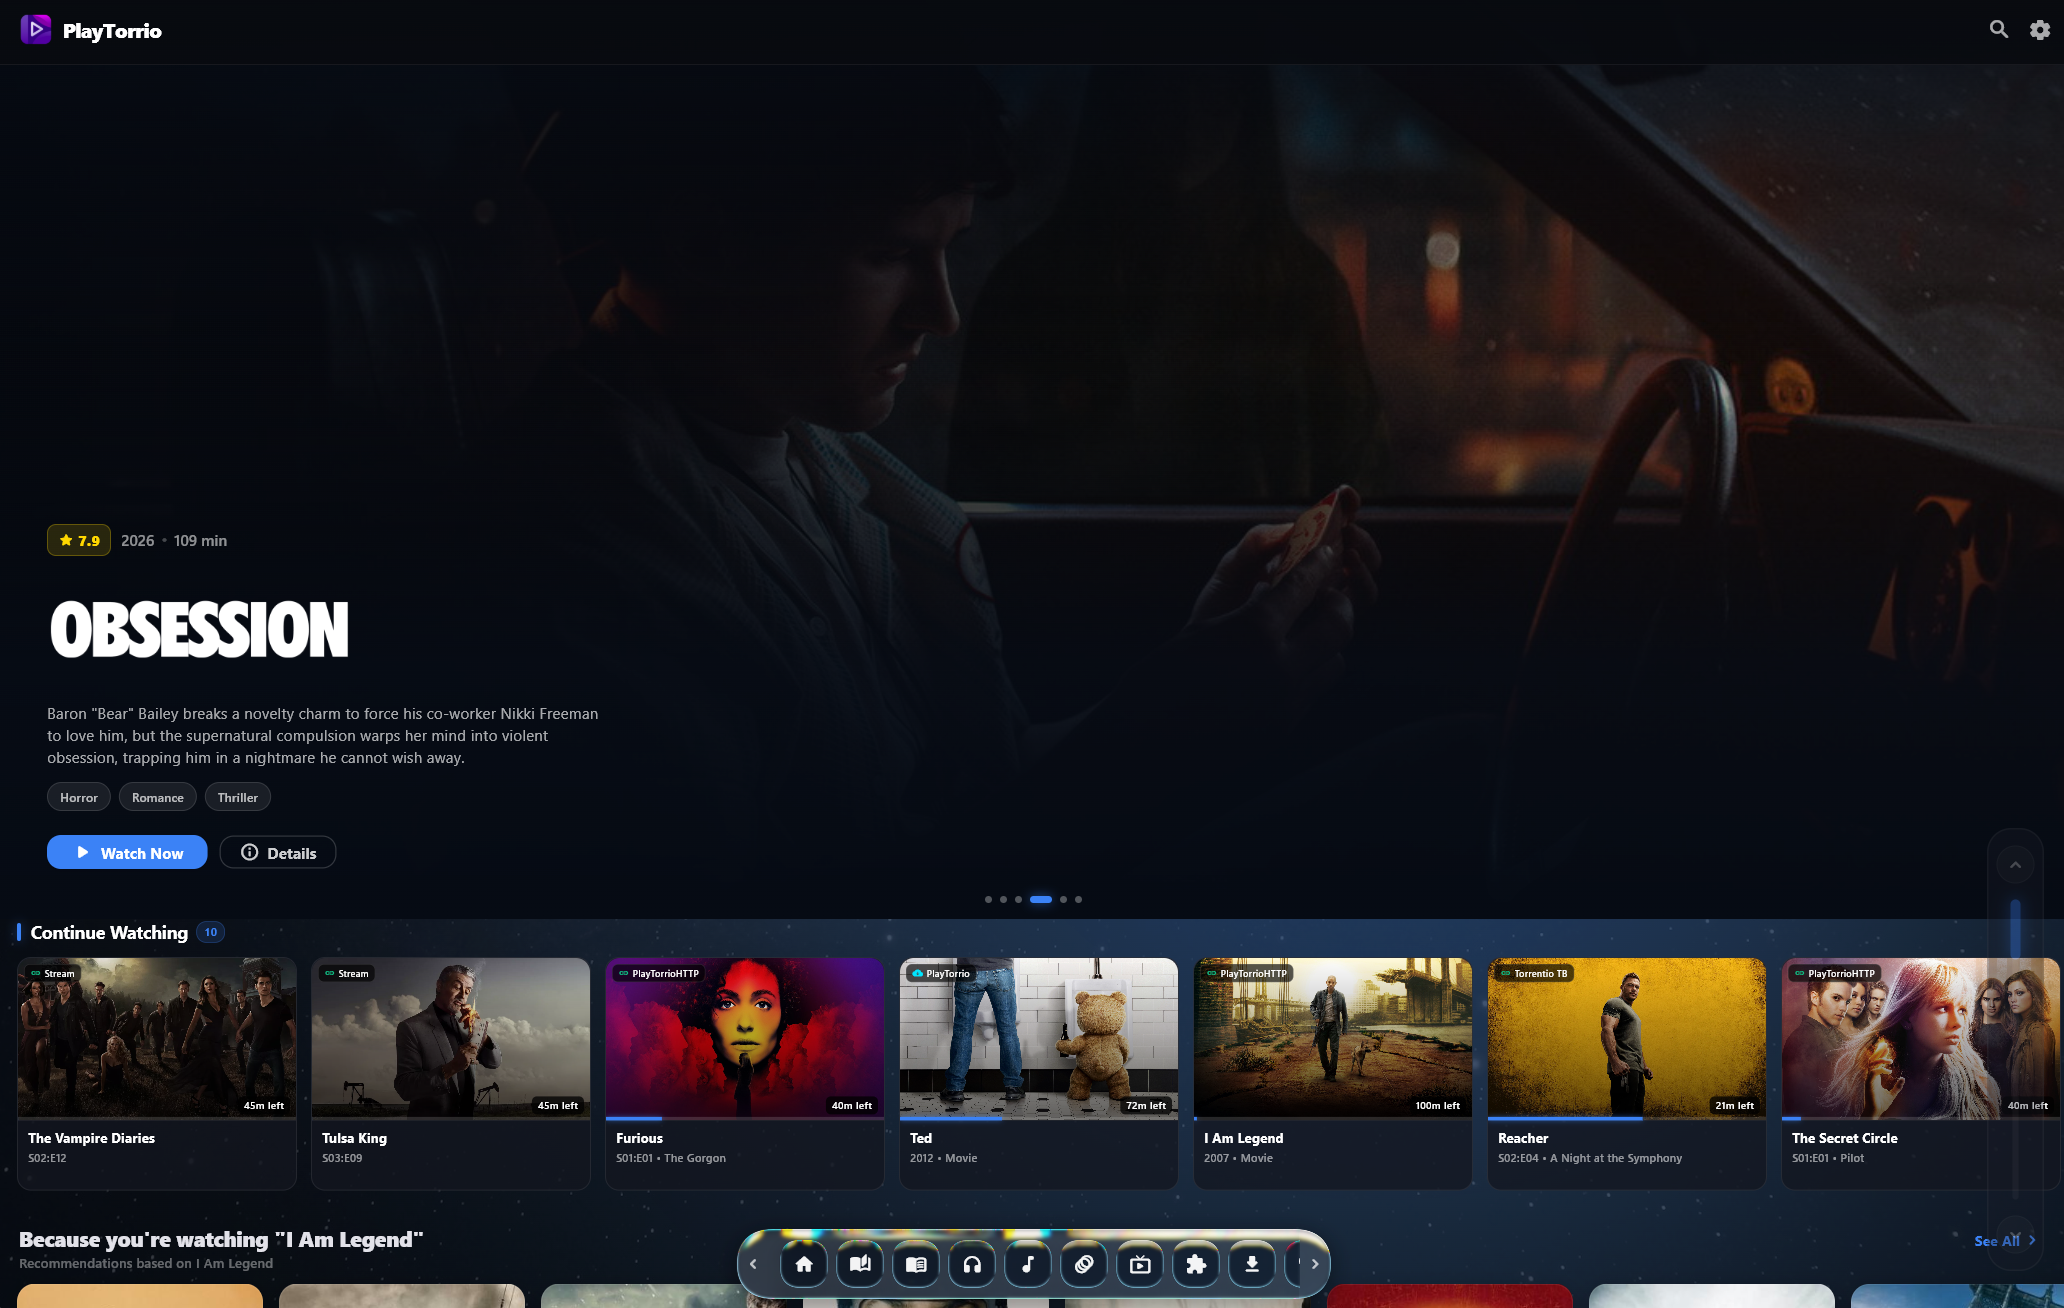Click the "2026" release year text

(138, 540)
